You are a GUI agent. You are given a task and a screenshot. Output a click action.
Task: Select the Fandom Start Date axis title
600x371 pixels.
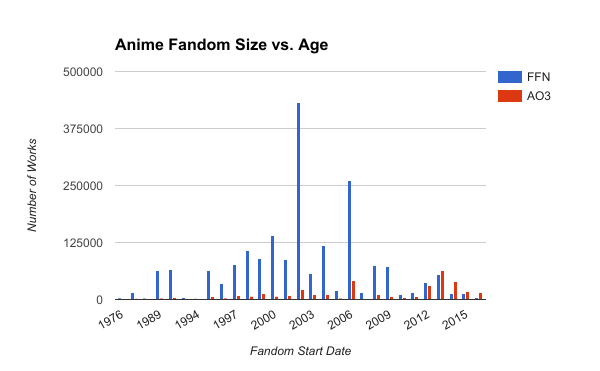300,351
